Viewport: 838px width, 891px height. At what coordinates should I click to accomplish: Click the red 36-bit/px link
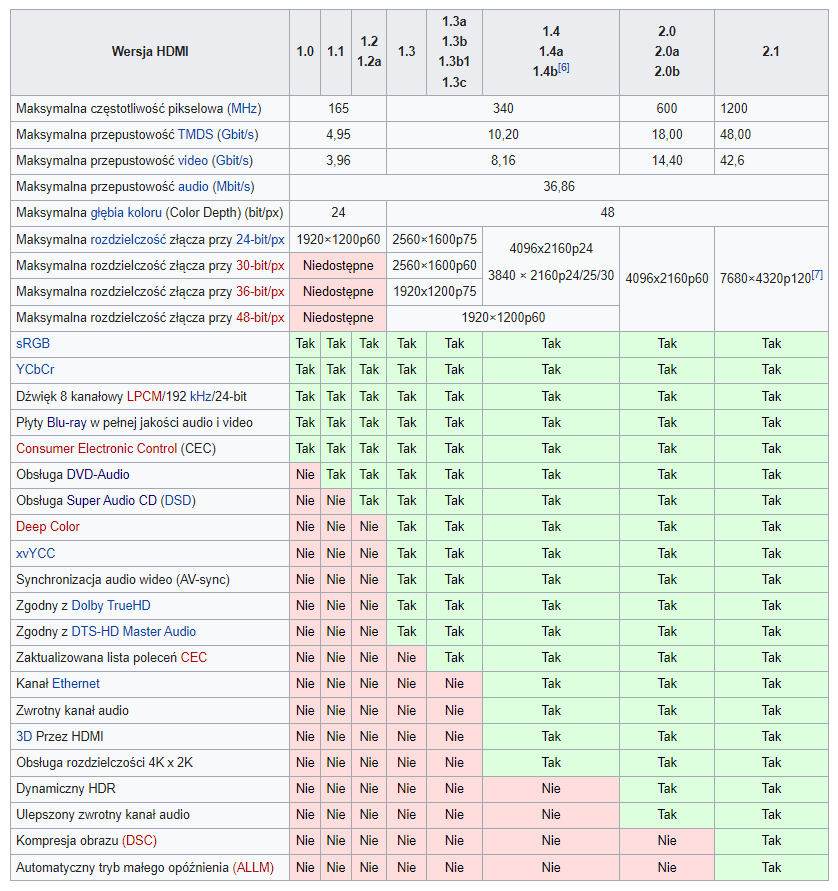coord(260,292)
